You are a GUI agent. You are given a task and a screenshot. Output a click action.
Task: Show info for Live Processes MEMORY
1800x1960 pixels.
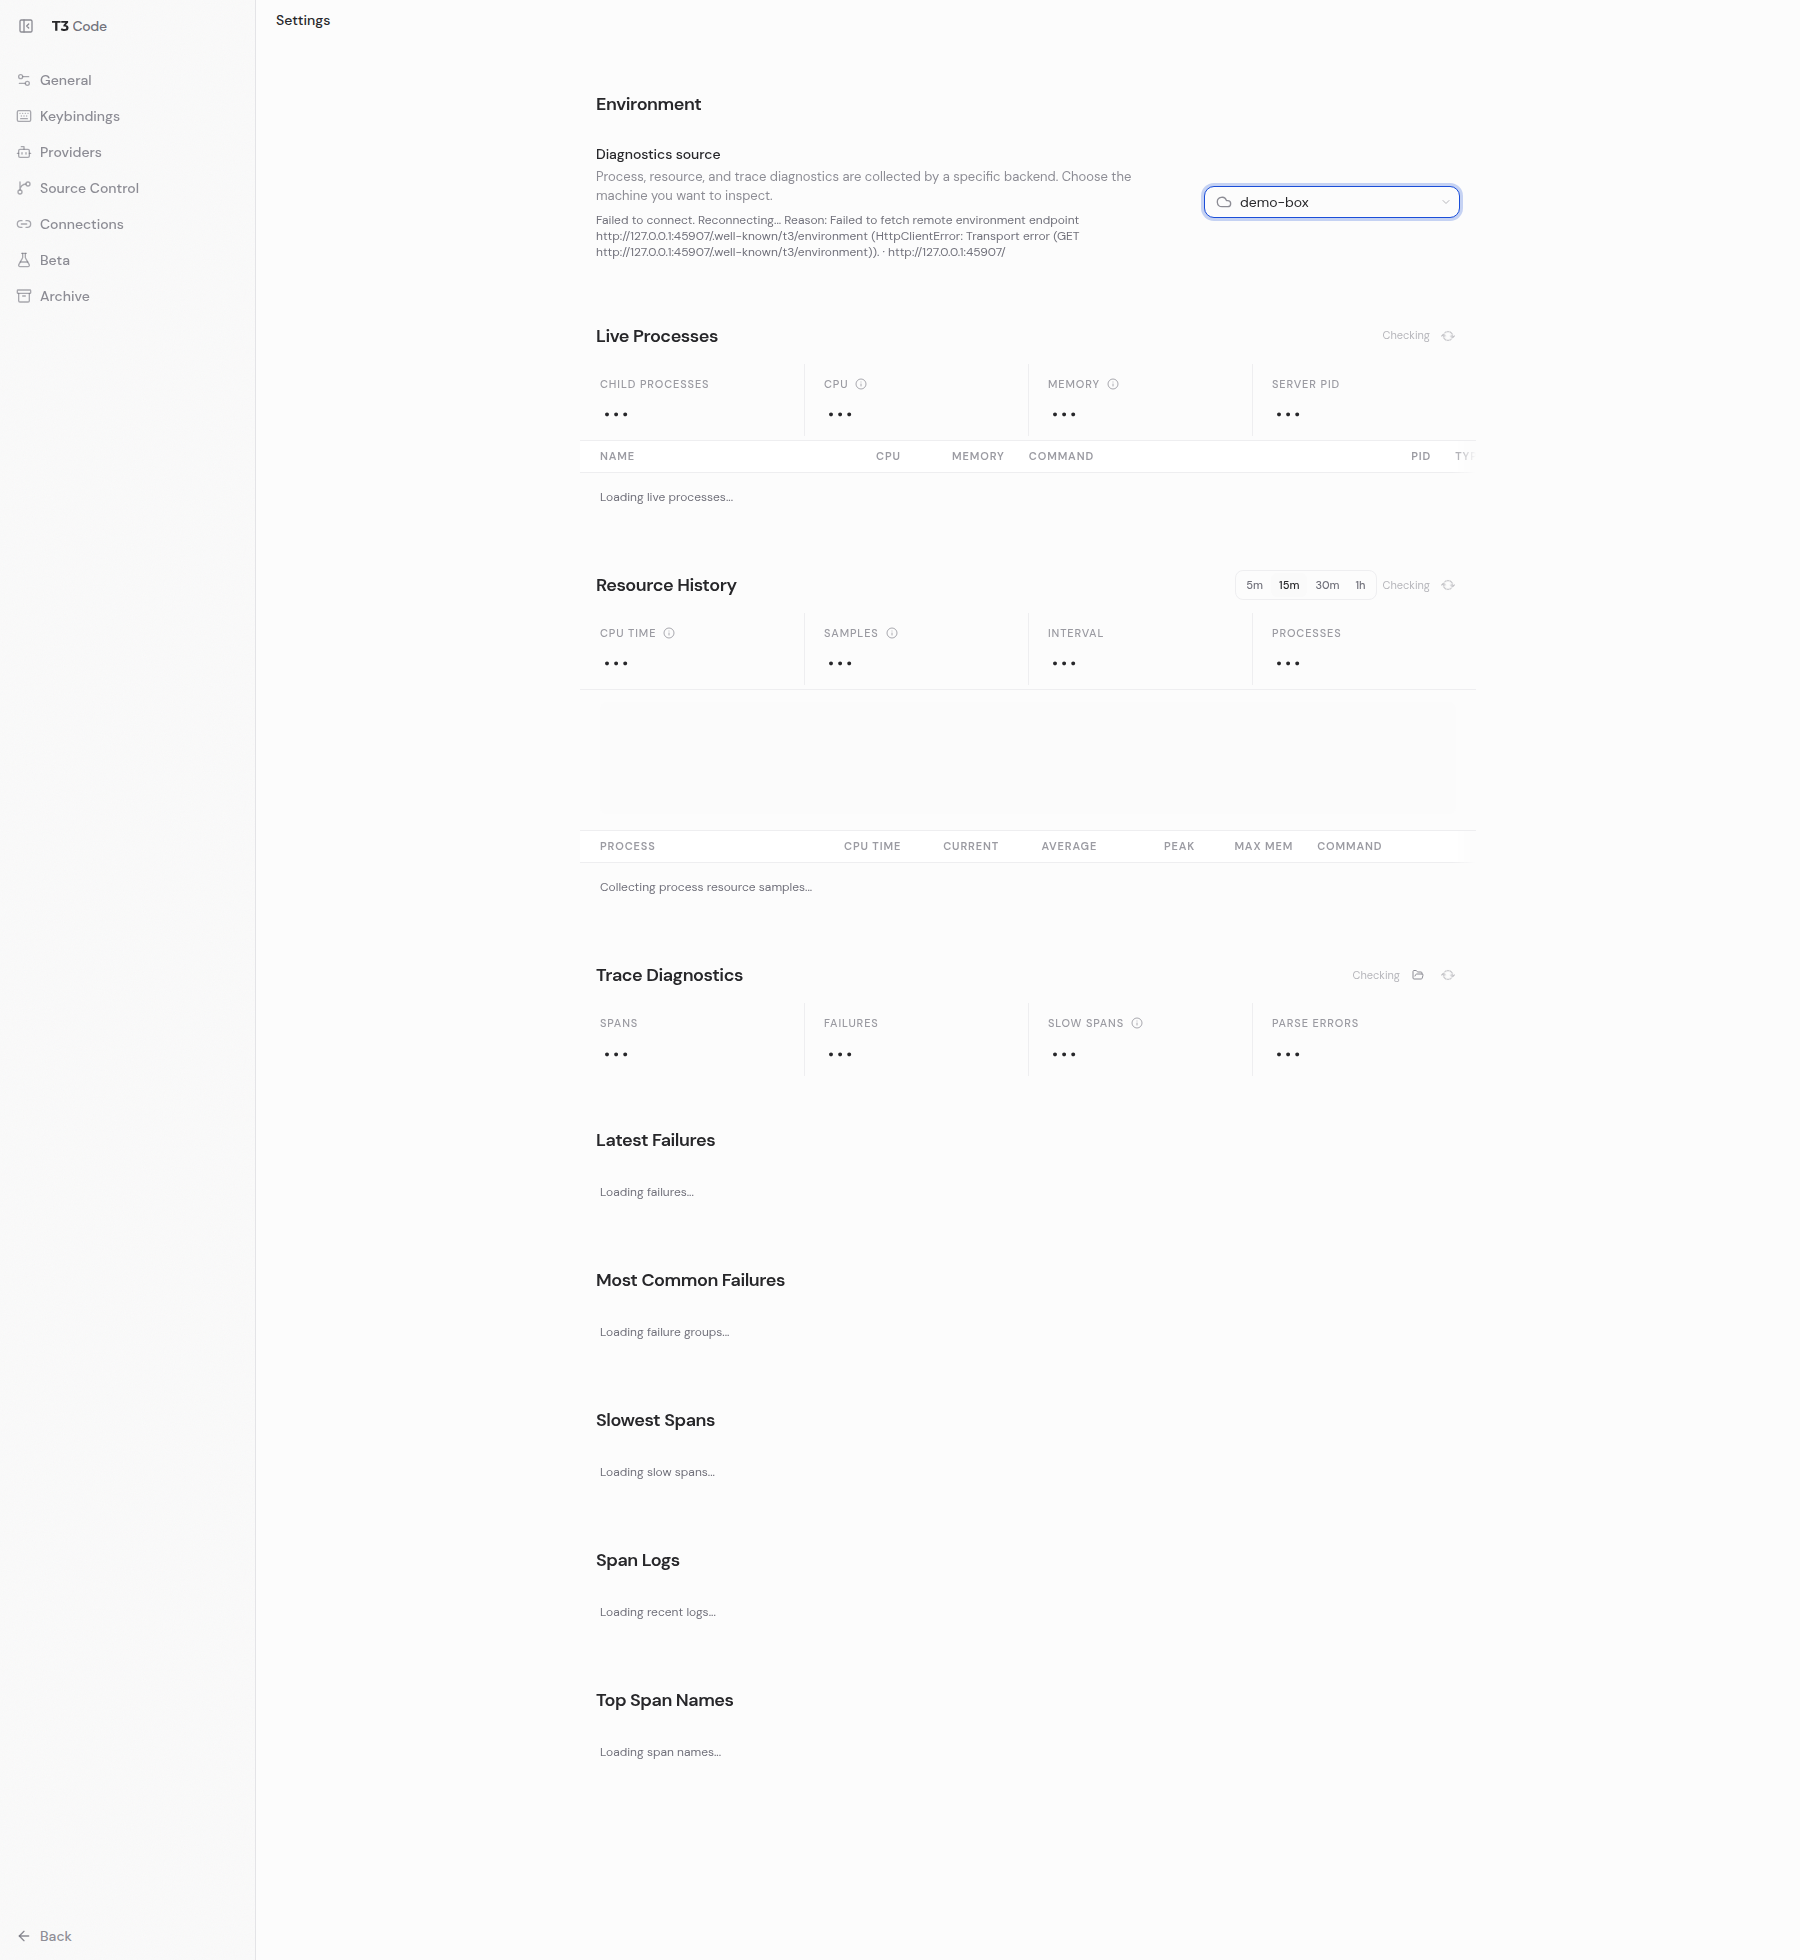[x=1113, y=384]
